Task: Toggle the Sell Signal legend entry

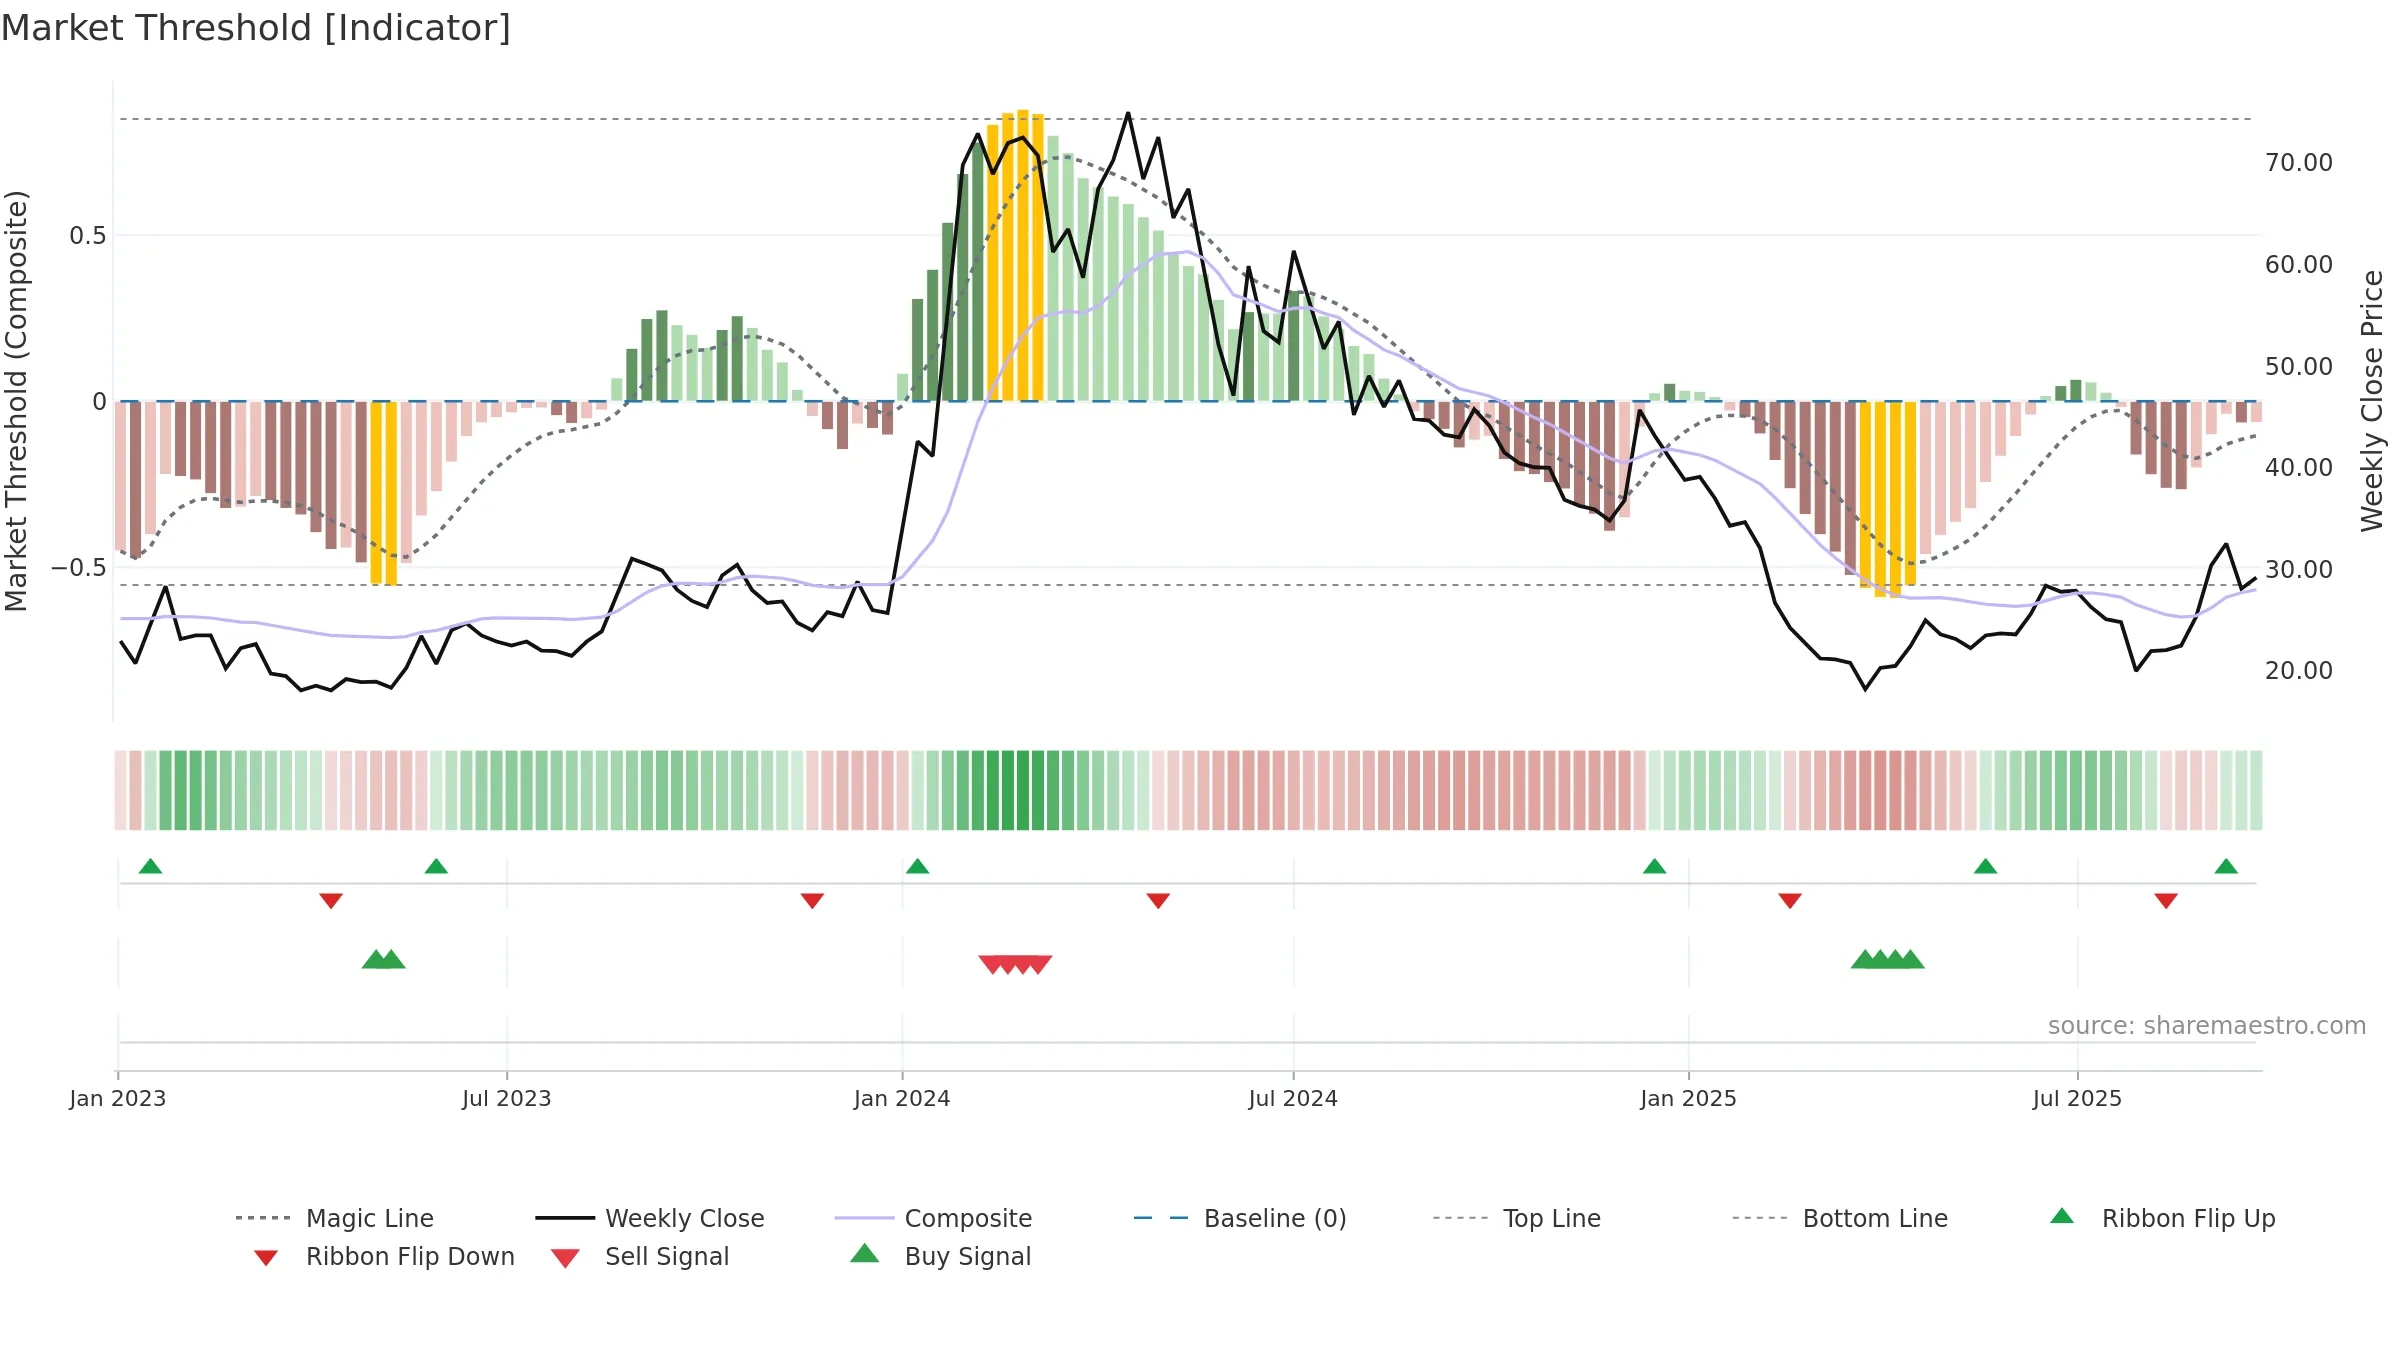Action: (x=640, y=1256)
